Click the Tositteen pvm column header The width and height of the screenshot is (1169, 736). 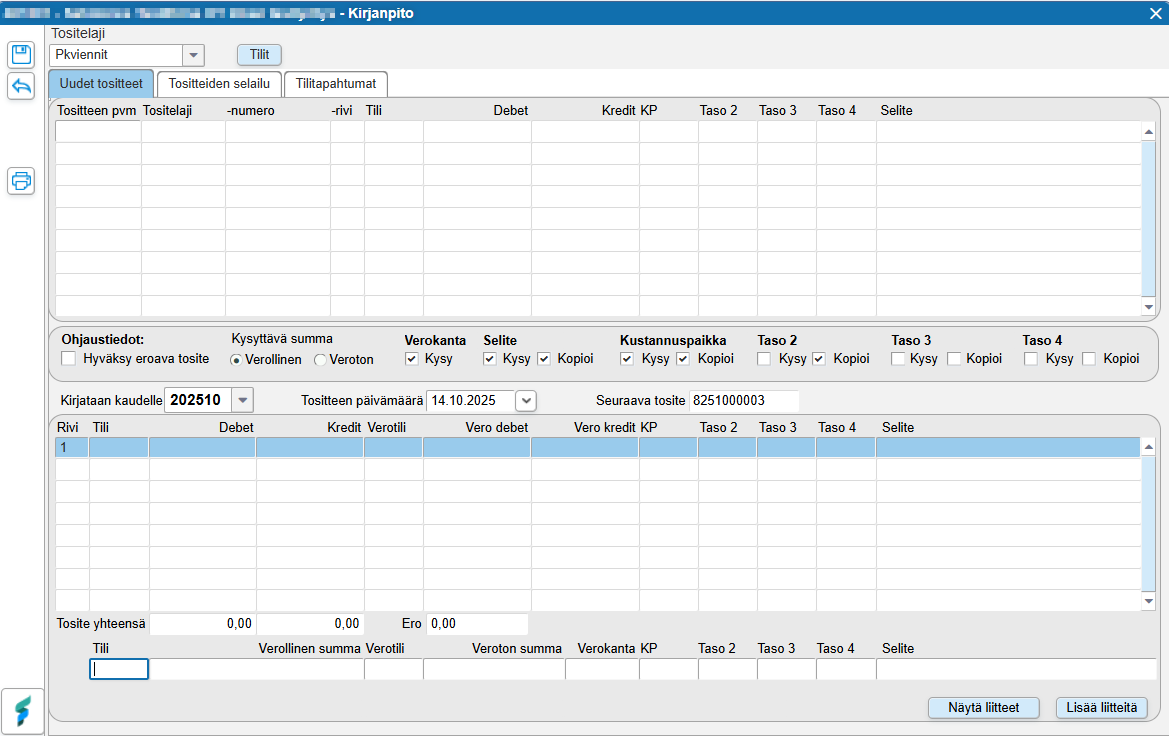coord(97,110)
